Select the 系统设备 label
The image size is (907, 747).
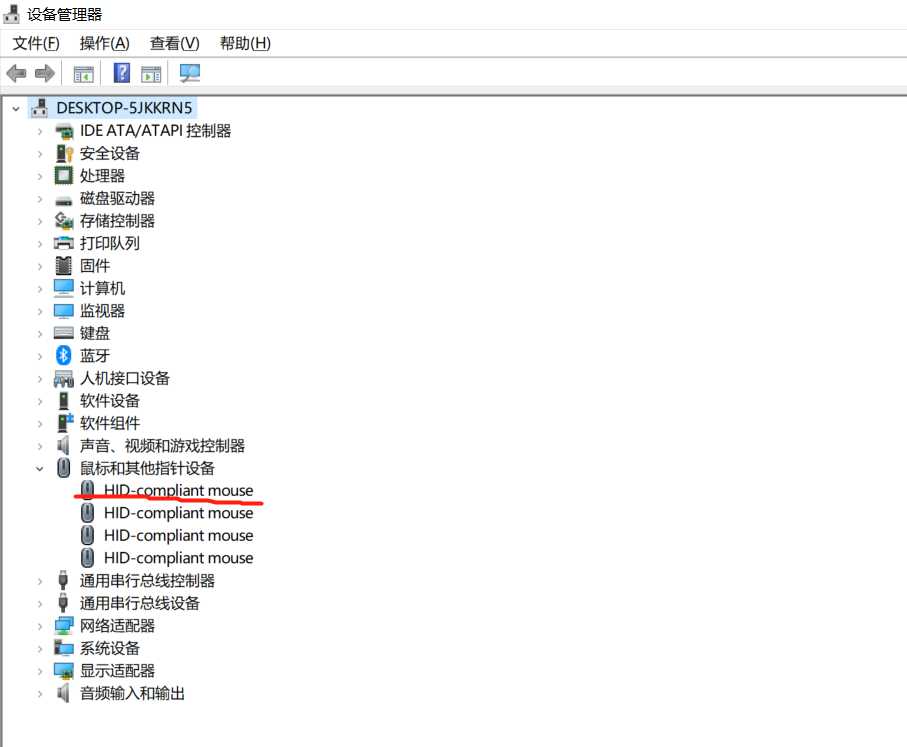coord(109,648)
